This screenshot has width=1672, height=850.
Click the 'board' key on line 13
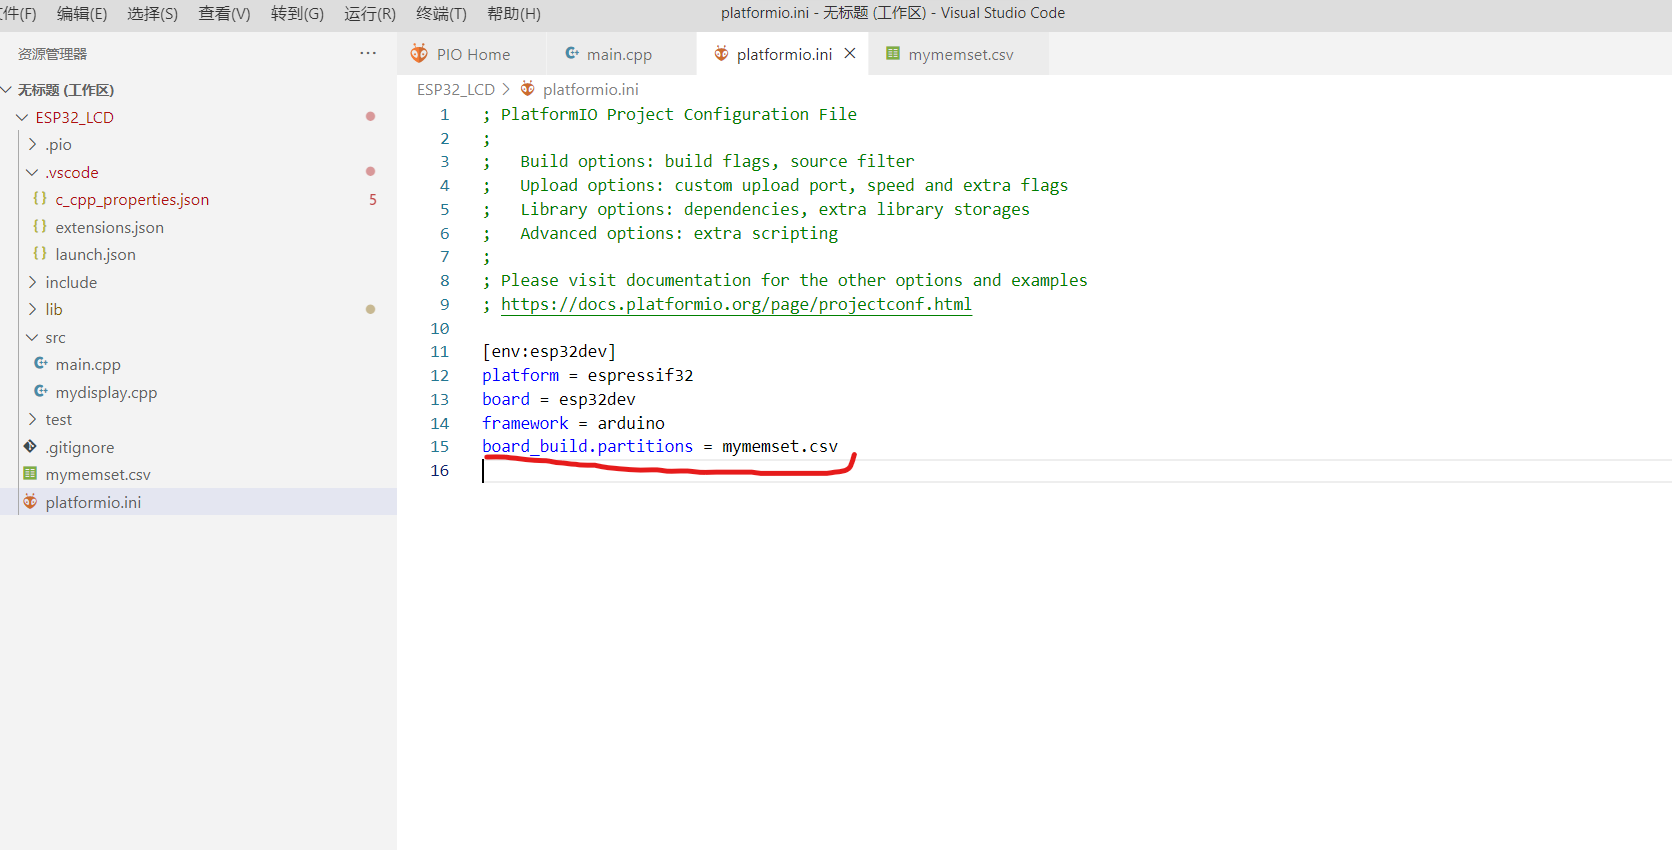coord(506,399)
